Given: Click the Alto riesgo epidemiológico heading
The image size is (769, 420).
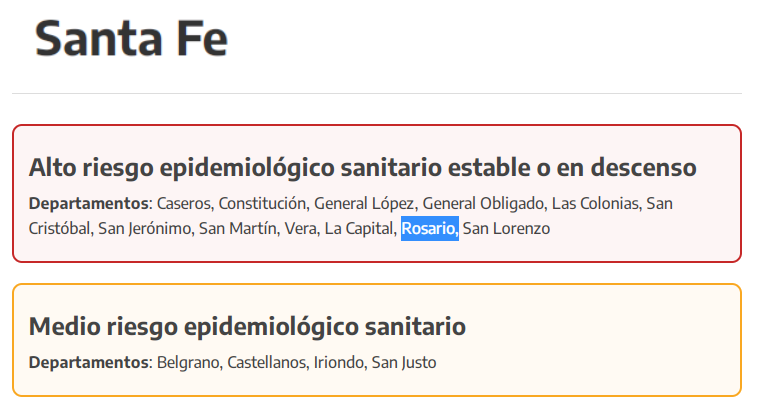Looking at the screenshot, I should (362, 167).
